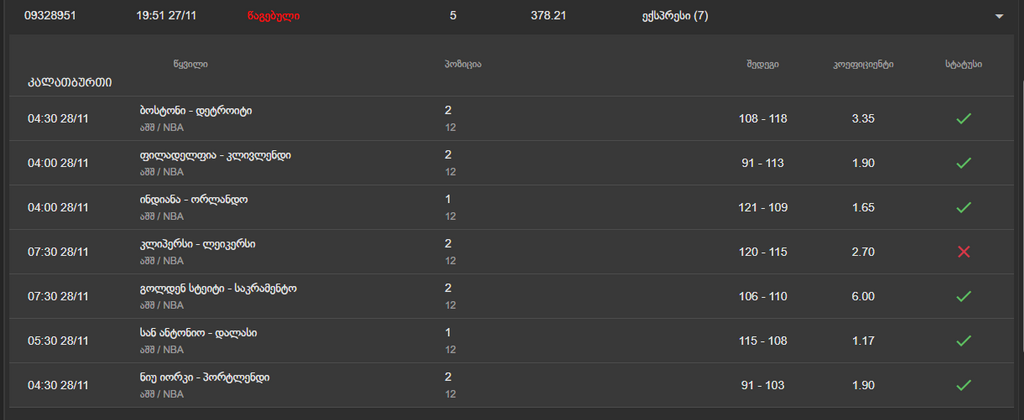Click the შედეგი column header
Viewport: 1024px width, 420px height.
click(x=762, y=64)
